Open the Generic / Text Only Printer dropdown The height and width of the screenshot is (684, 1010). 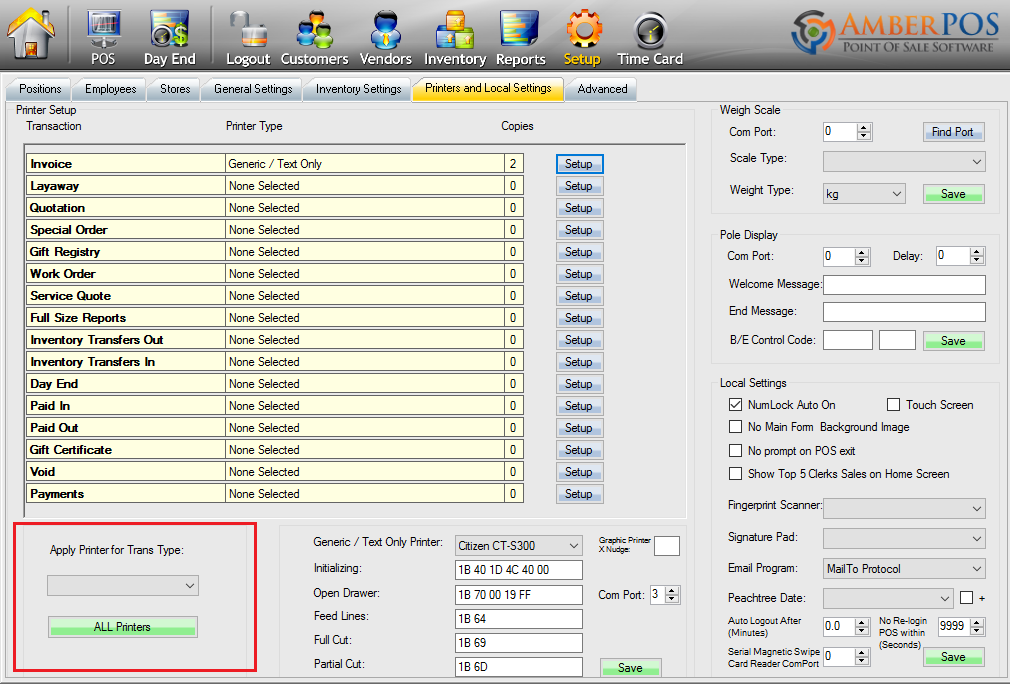click(x=519, y=546)
